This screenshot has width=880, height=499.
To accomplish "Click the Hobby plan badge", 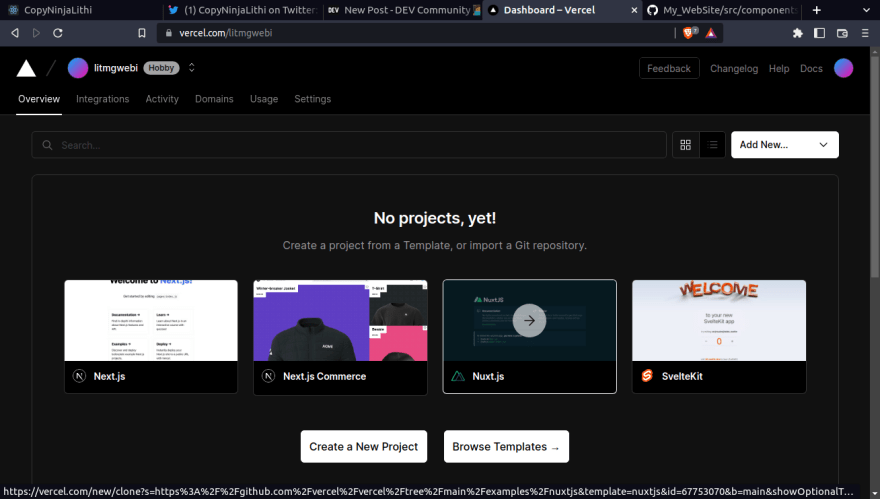I will pyautogui.click(x=161, y=68).
